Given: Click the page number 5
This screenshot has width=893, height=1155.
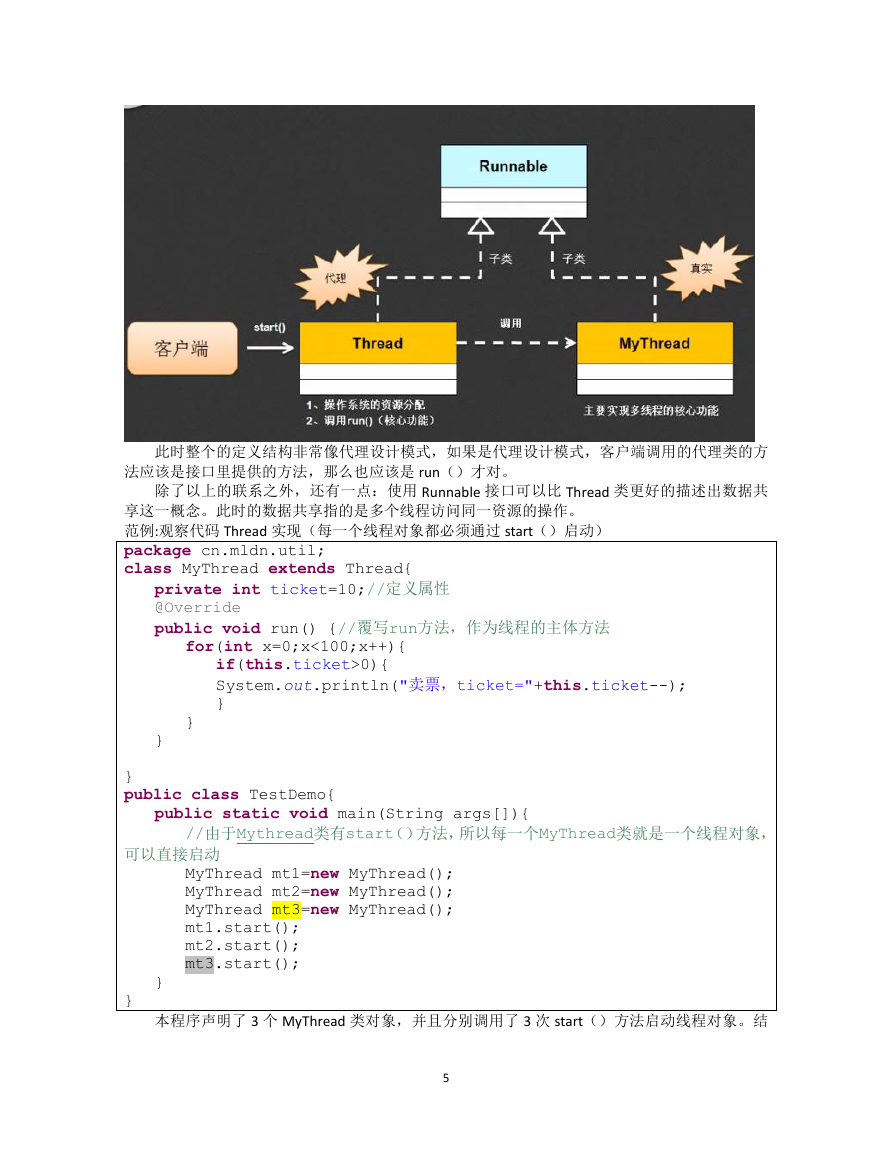Looking at the screenshot, I should [x=446, y=1078].
